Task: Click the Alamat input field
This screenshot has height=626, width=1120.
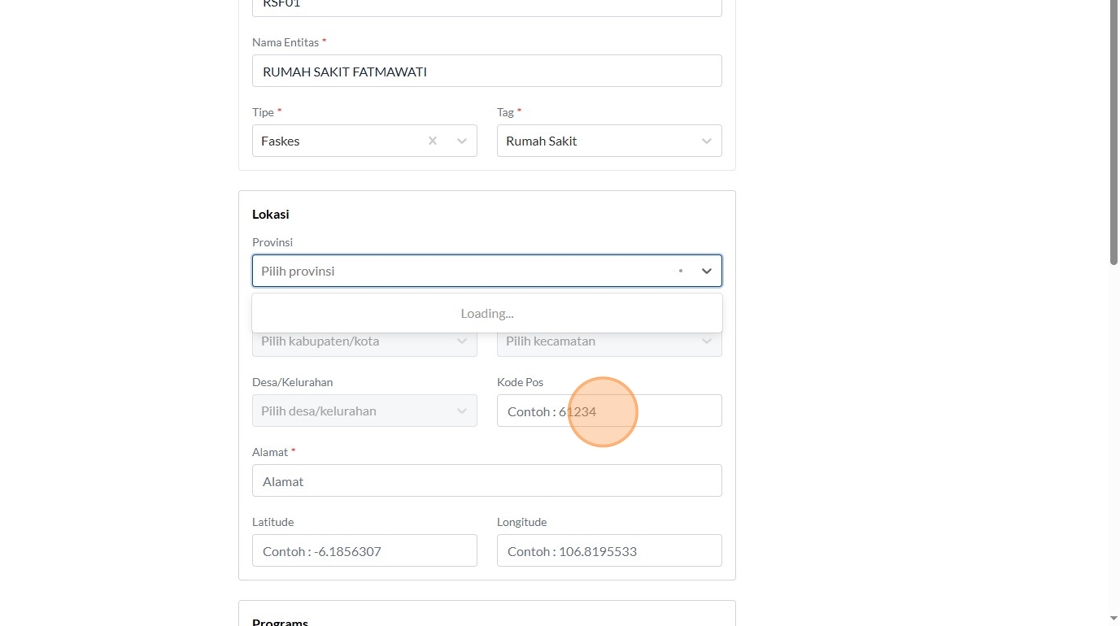Action: (x=487, y=481)
